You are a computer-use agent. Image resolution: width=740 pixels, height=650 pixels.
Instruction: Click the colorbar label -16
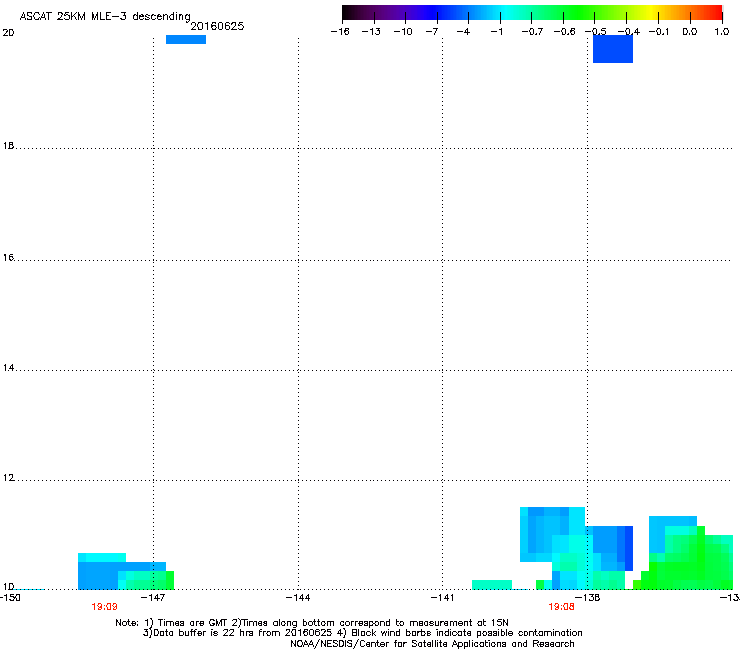click(x=340, y=32)
